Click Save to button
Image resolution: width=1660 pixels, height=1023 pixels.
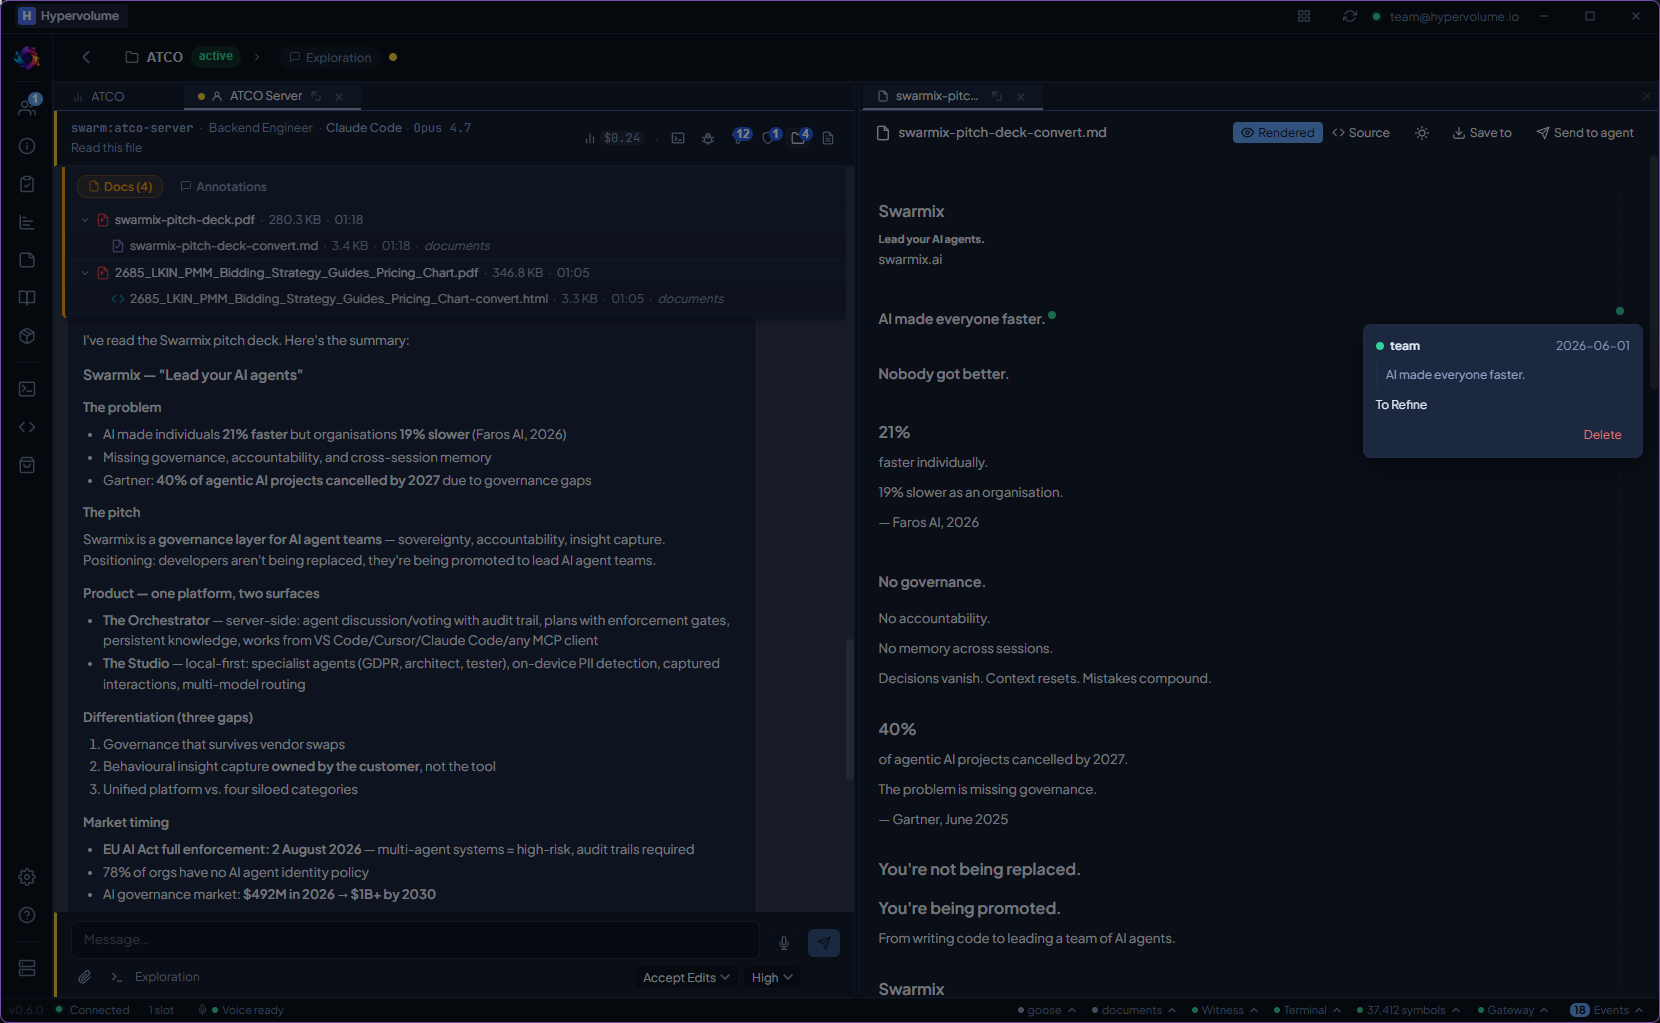(1482, 133)
